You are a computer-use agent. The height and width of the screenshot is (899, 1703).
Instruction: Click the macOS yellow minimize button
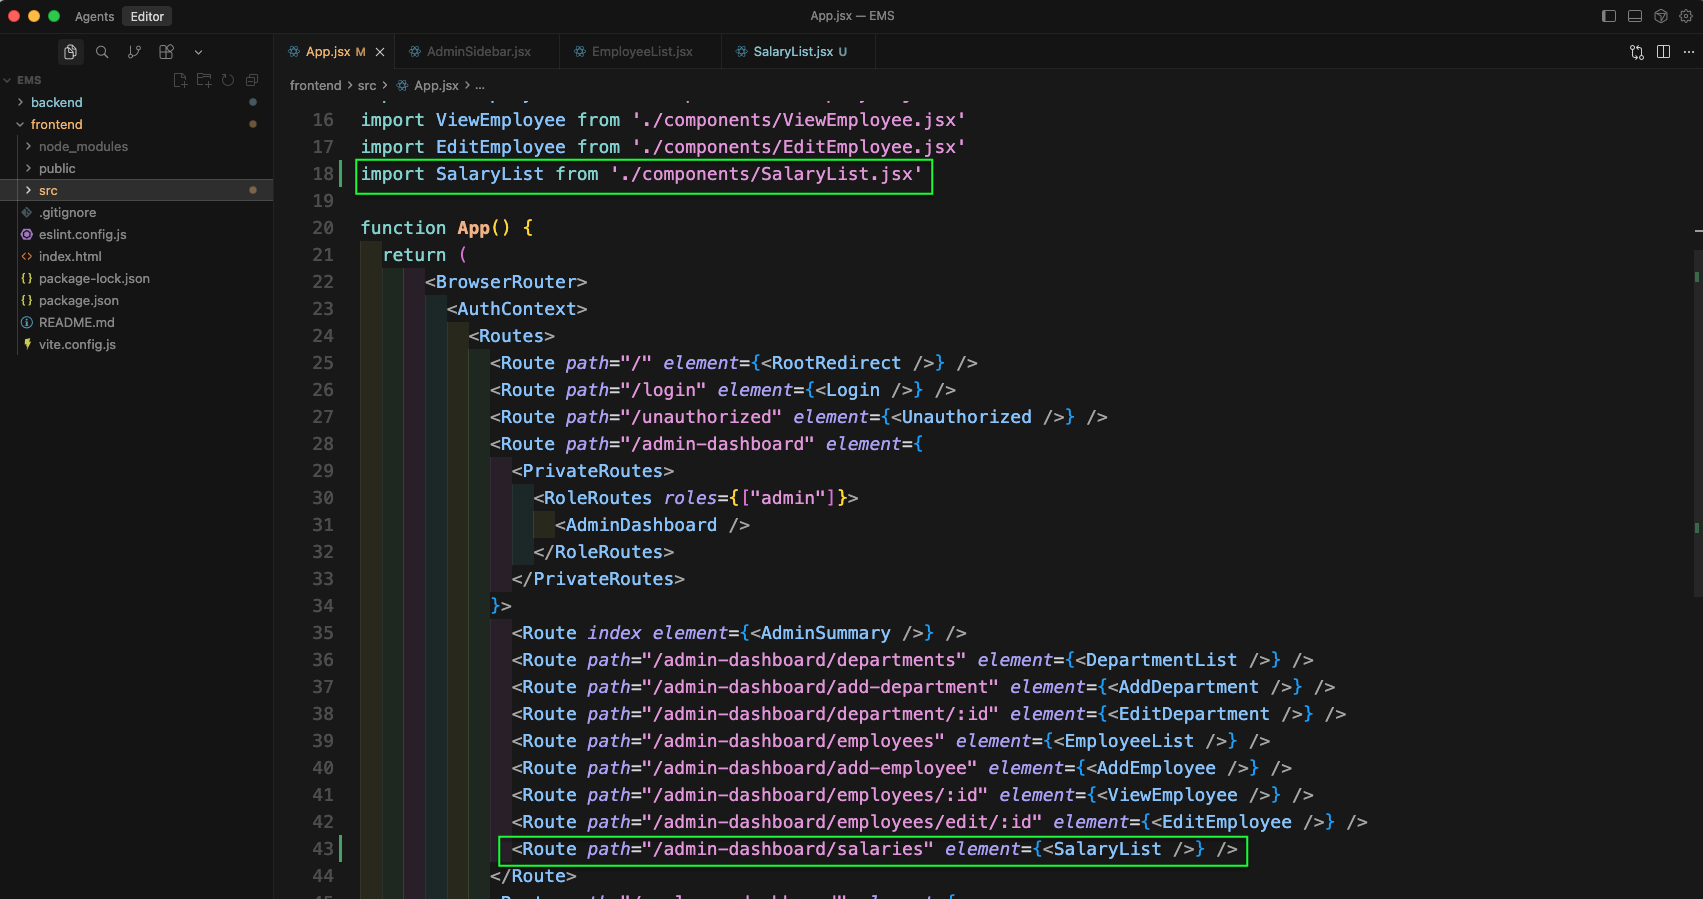tap(34, 16)
